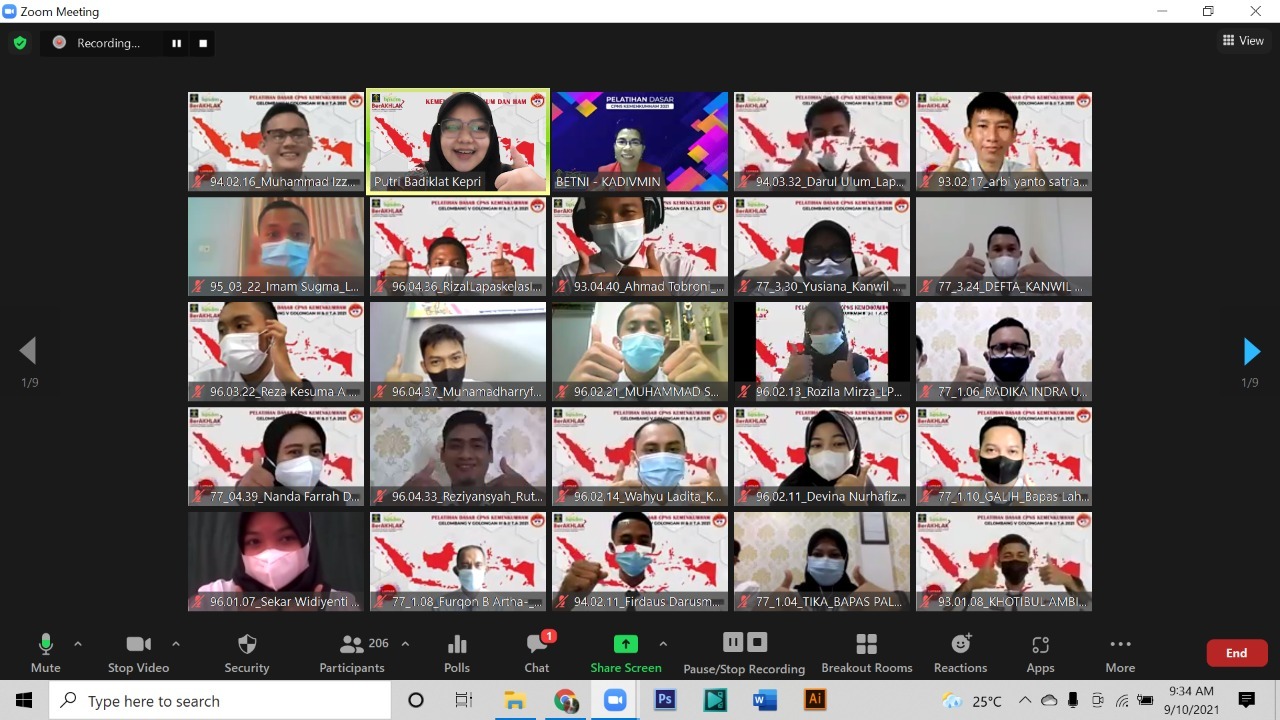1280x720 pixels.
Task: Open the Apps panel
Action: click(x=1040, y=653)
